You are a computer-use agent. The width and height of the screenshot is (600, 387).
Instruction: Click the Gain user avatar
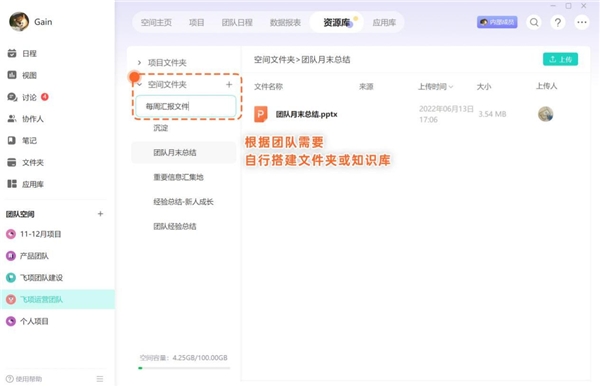pyautogui.click(x=19, y=21)
